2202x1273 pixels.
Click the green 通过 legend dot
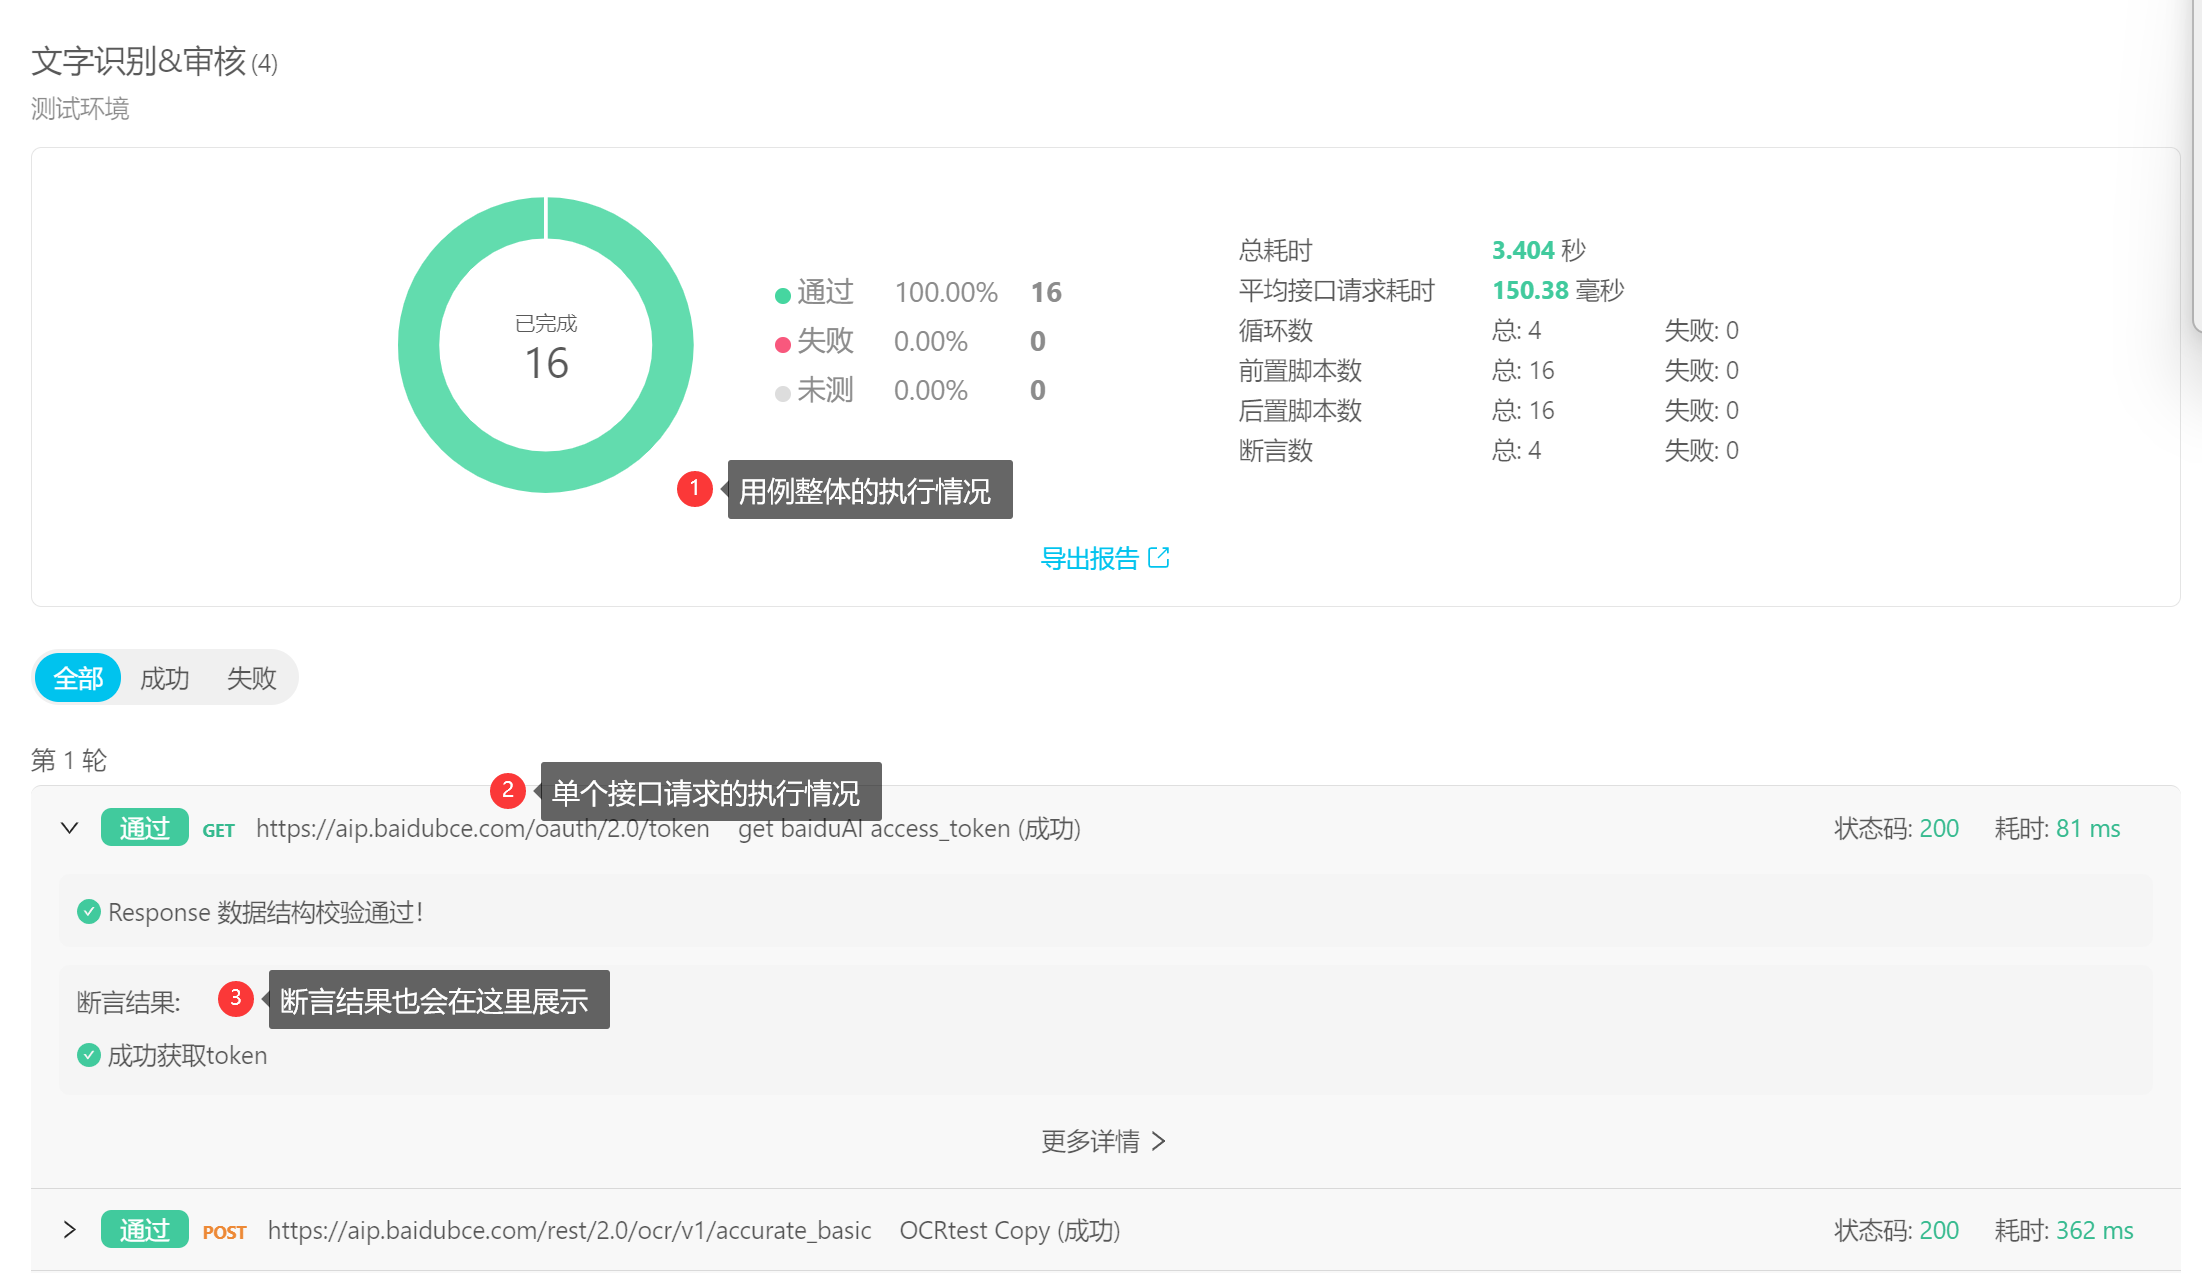[783, 295]
